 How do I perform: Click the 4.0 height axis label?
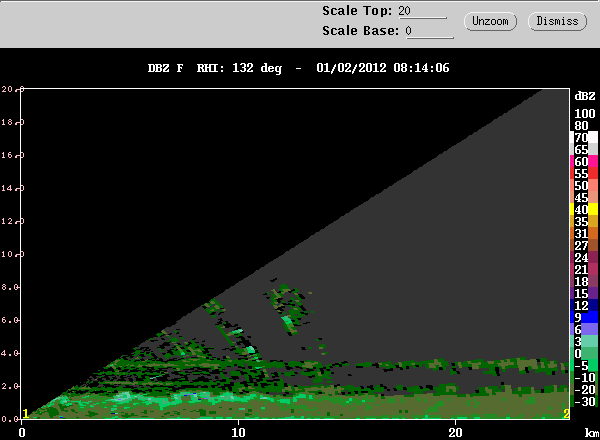click(x=10, y=353)
